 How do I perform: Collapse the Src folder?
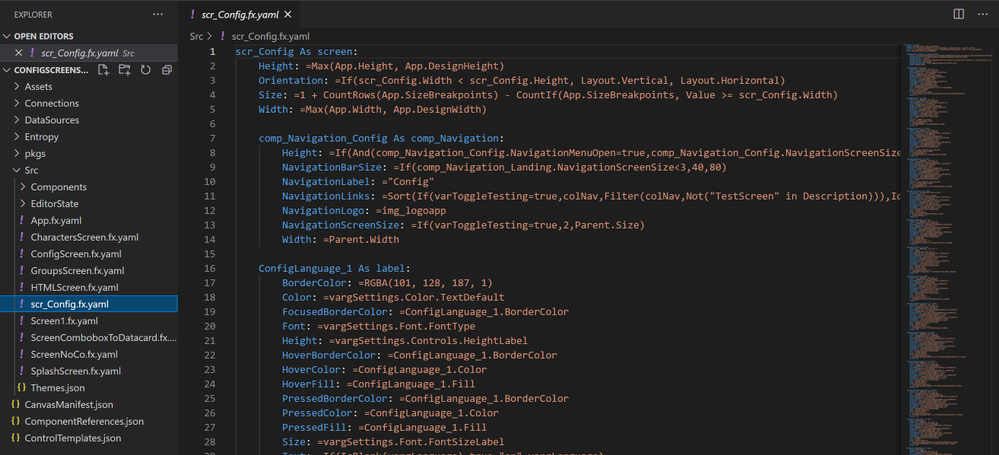(31, 170)
